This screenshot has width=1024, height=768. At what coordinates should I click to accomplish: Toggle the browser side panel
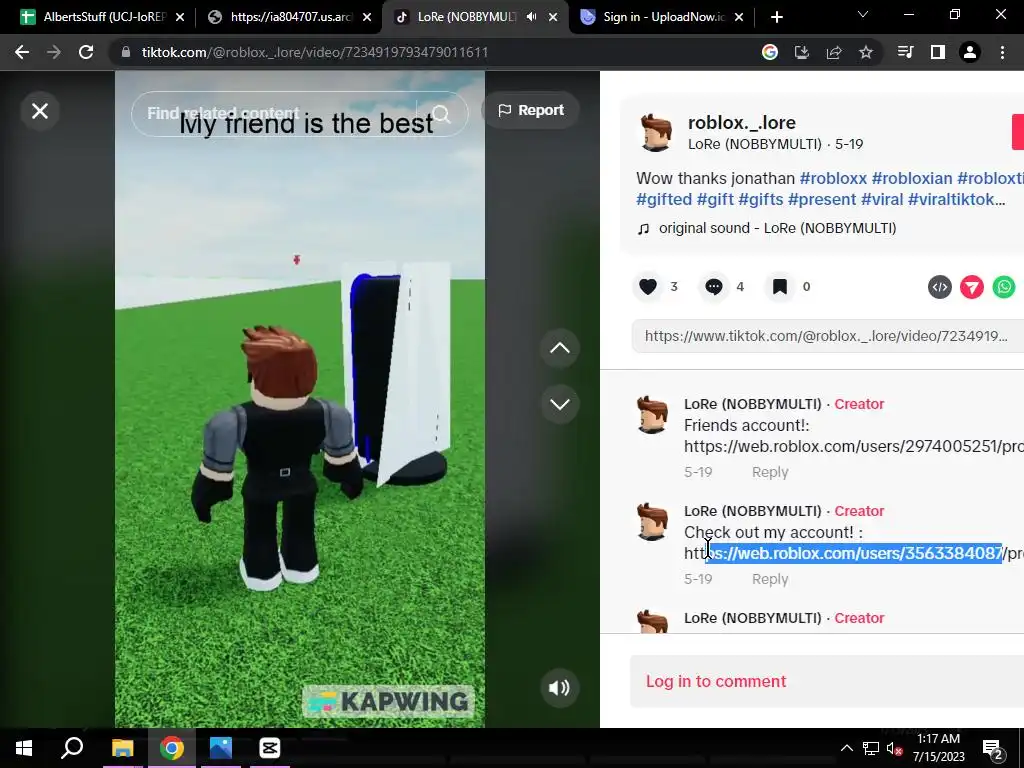click(938, 52)
